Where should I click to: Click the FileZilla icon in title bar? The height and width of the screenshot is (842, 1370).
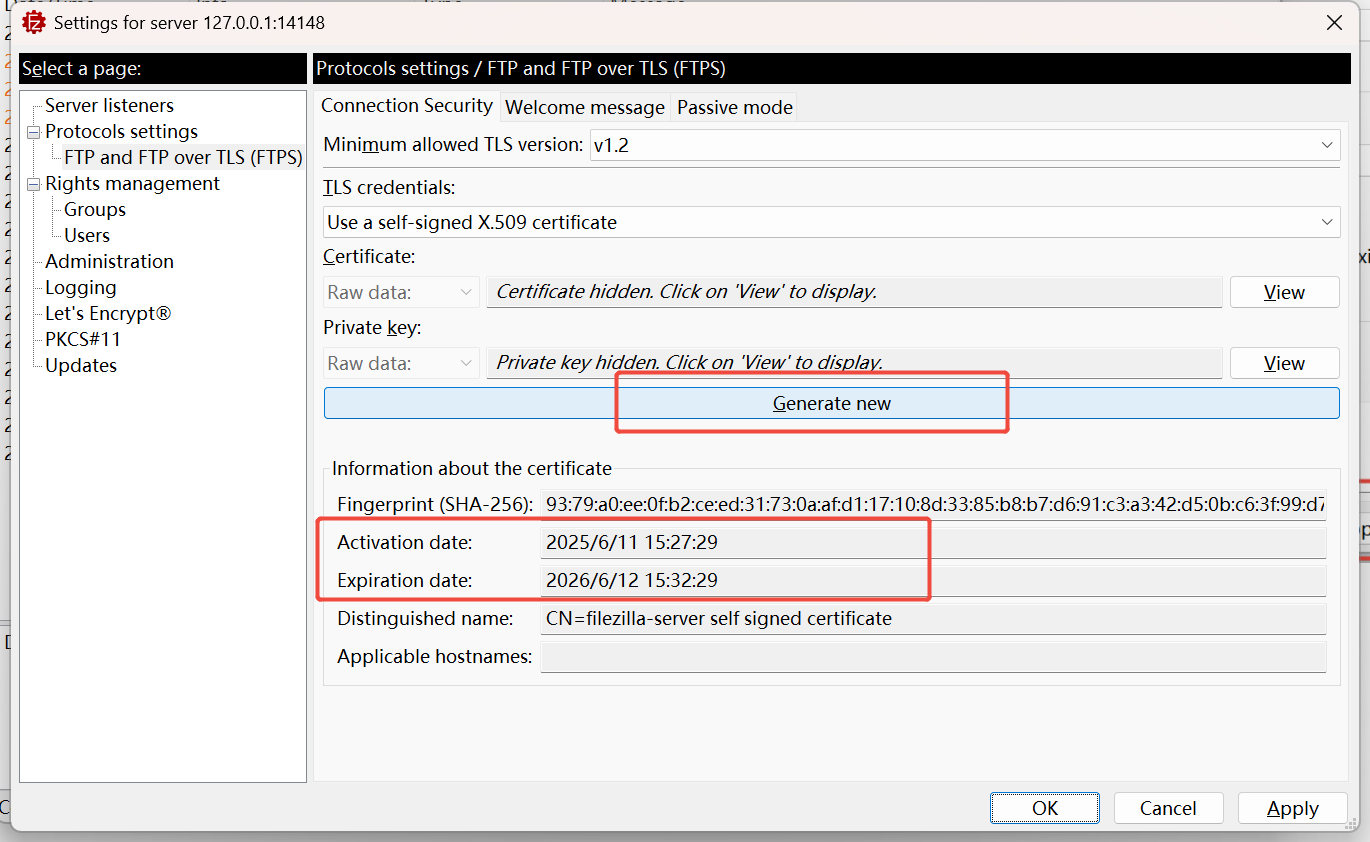pos(34,22)
